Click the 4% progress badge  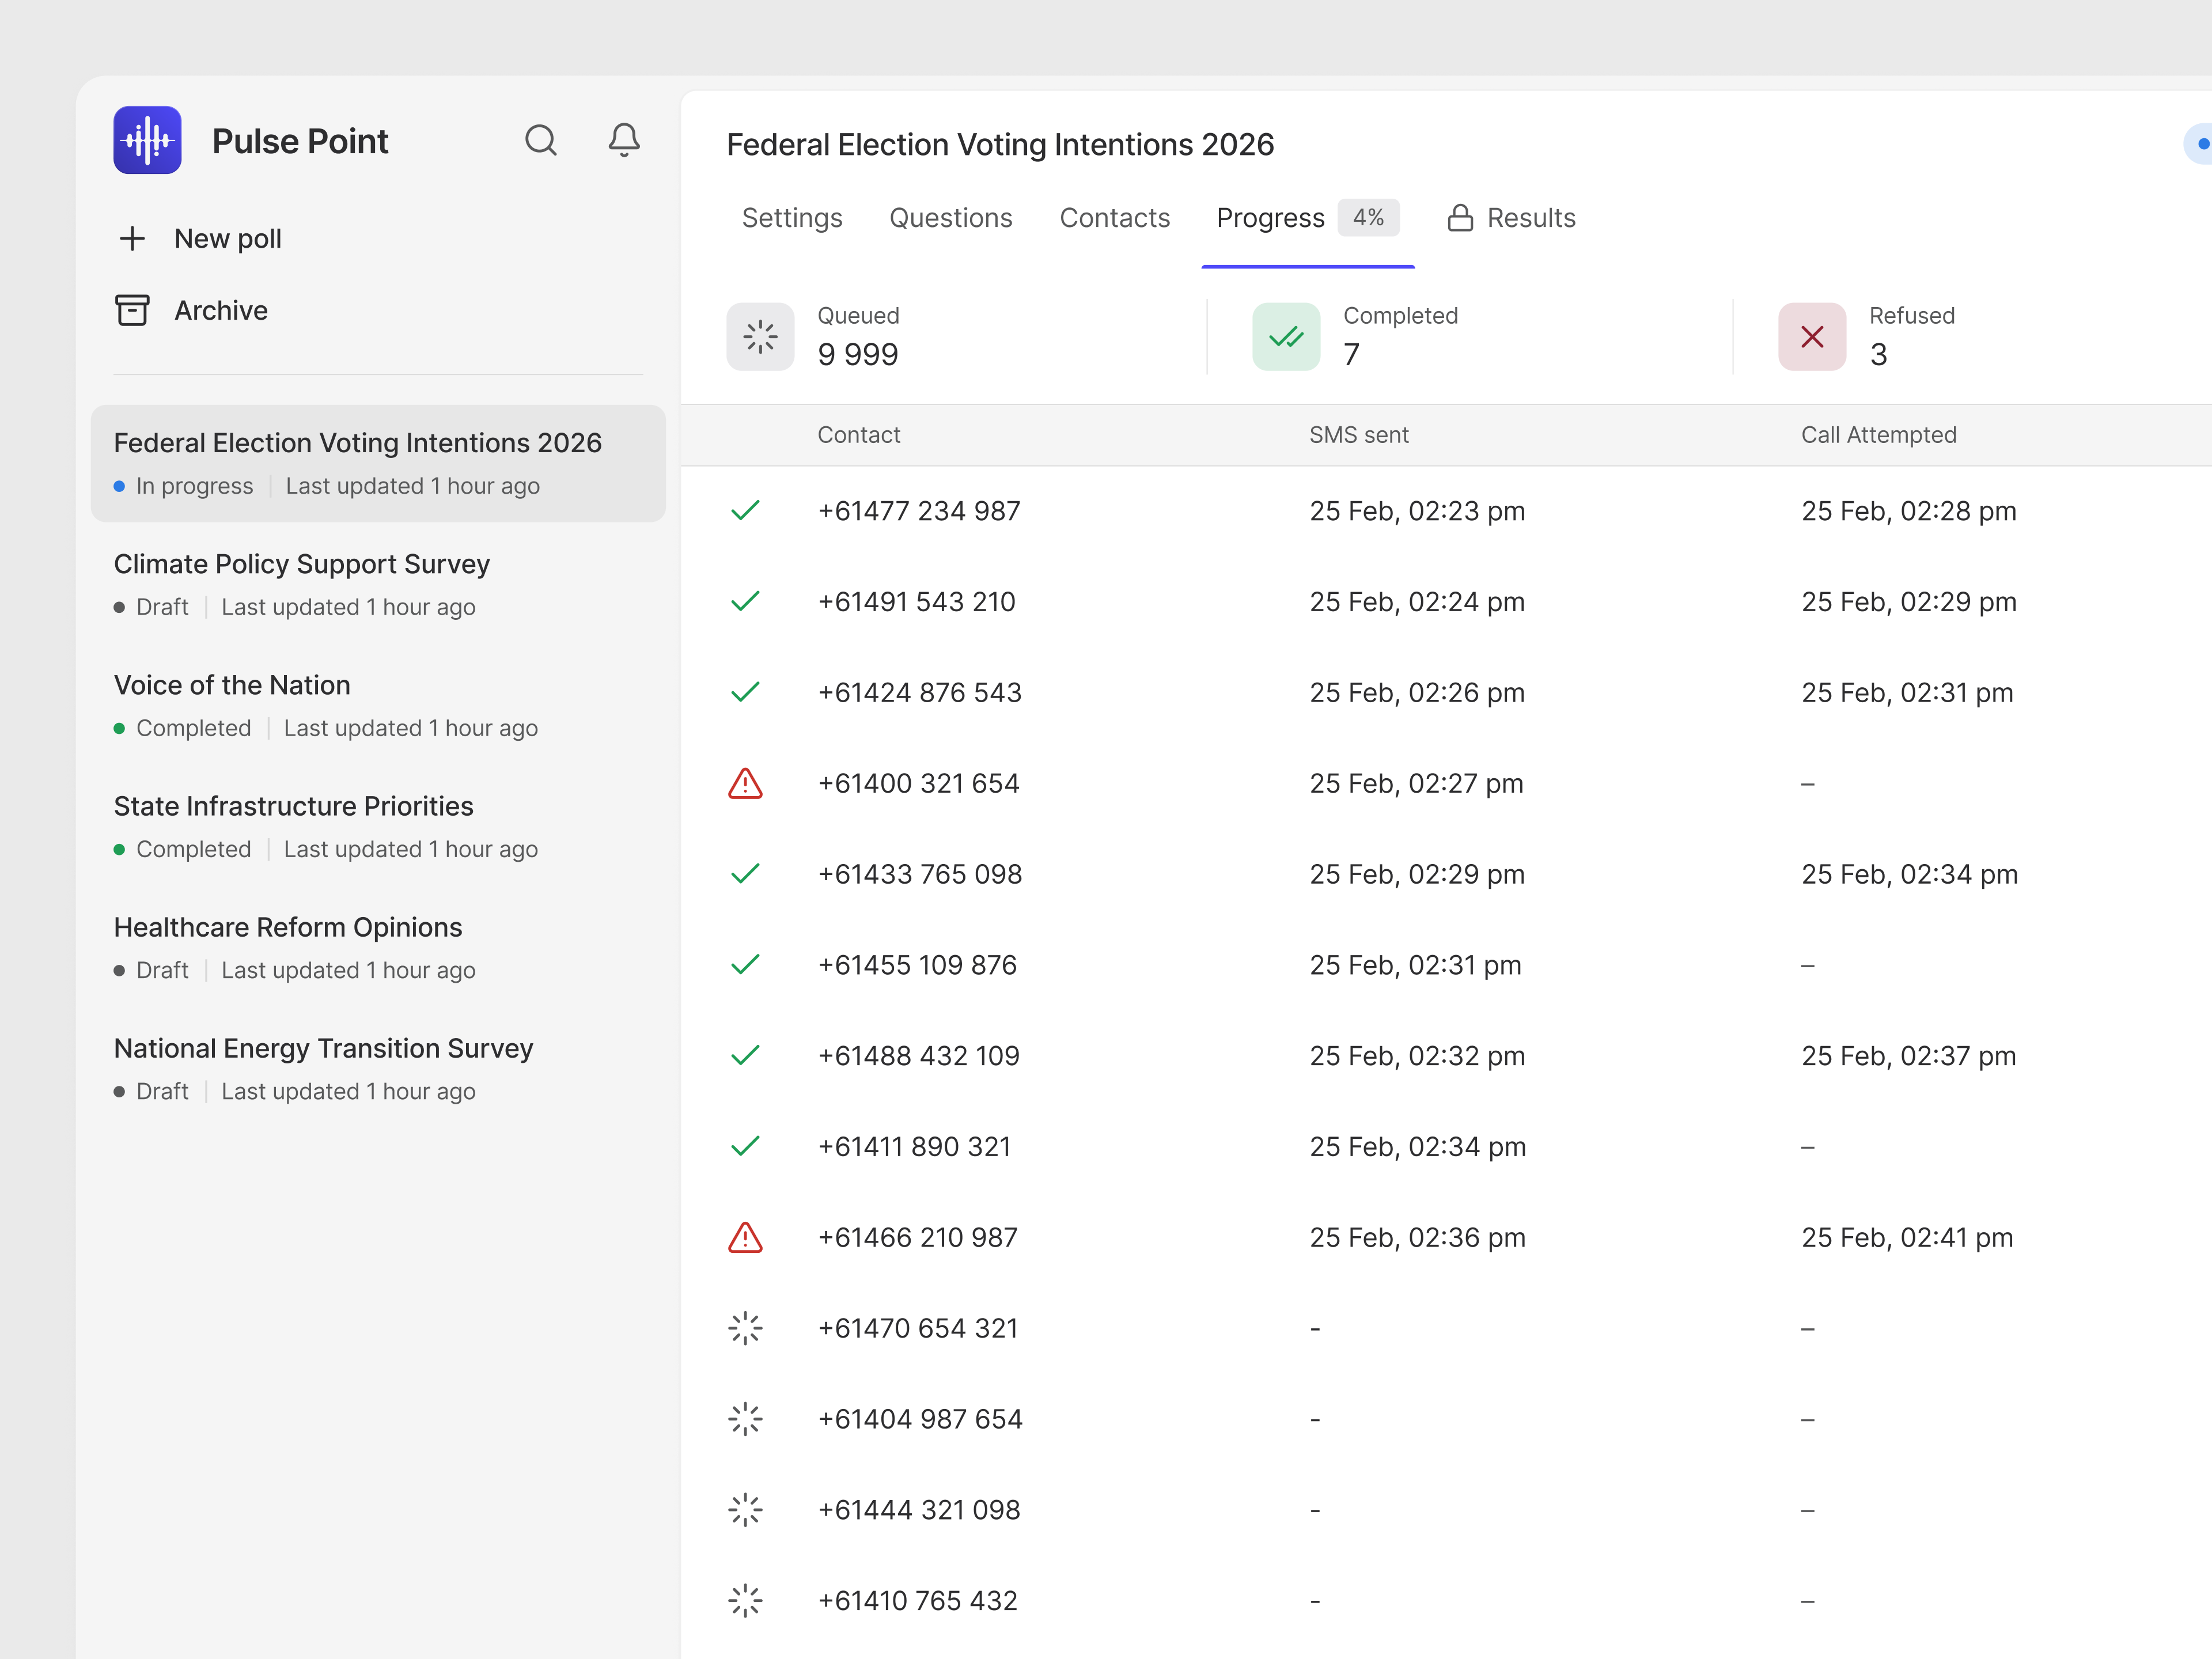tap(1368, 217)
